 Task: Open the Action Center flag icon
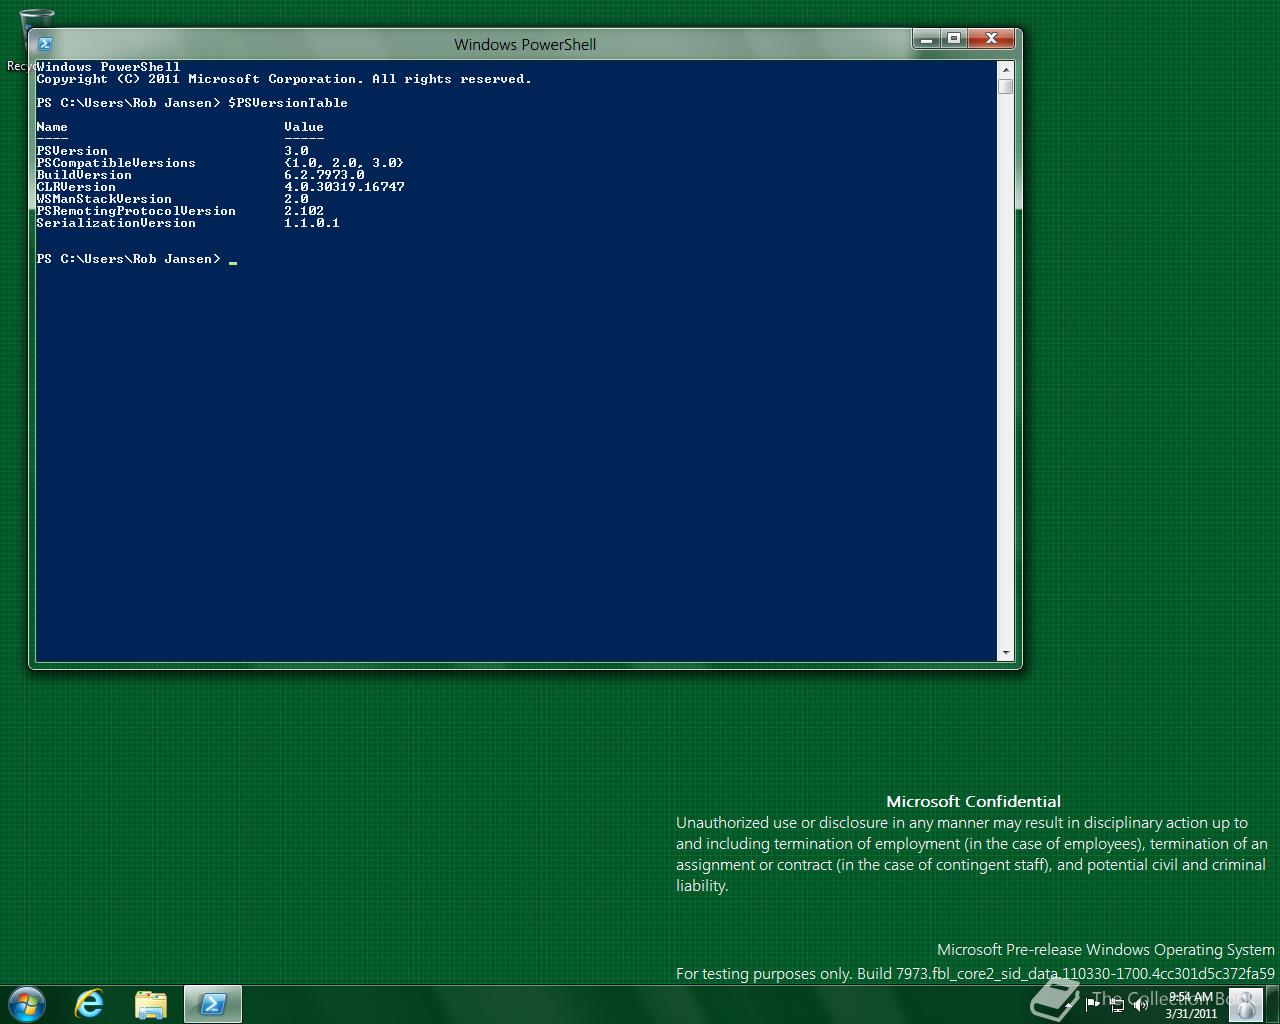1092,1004
